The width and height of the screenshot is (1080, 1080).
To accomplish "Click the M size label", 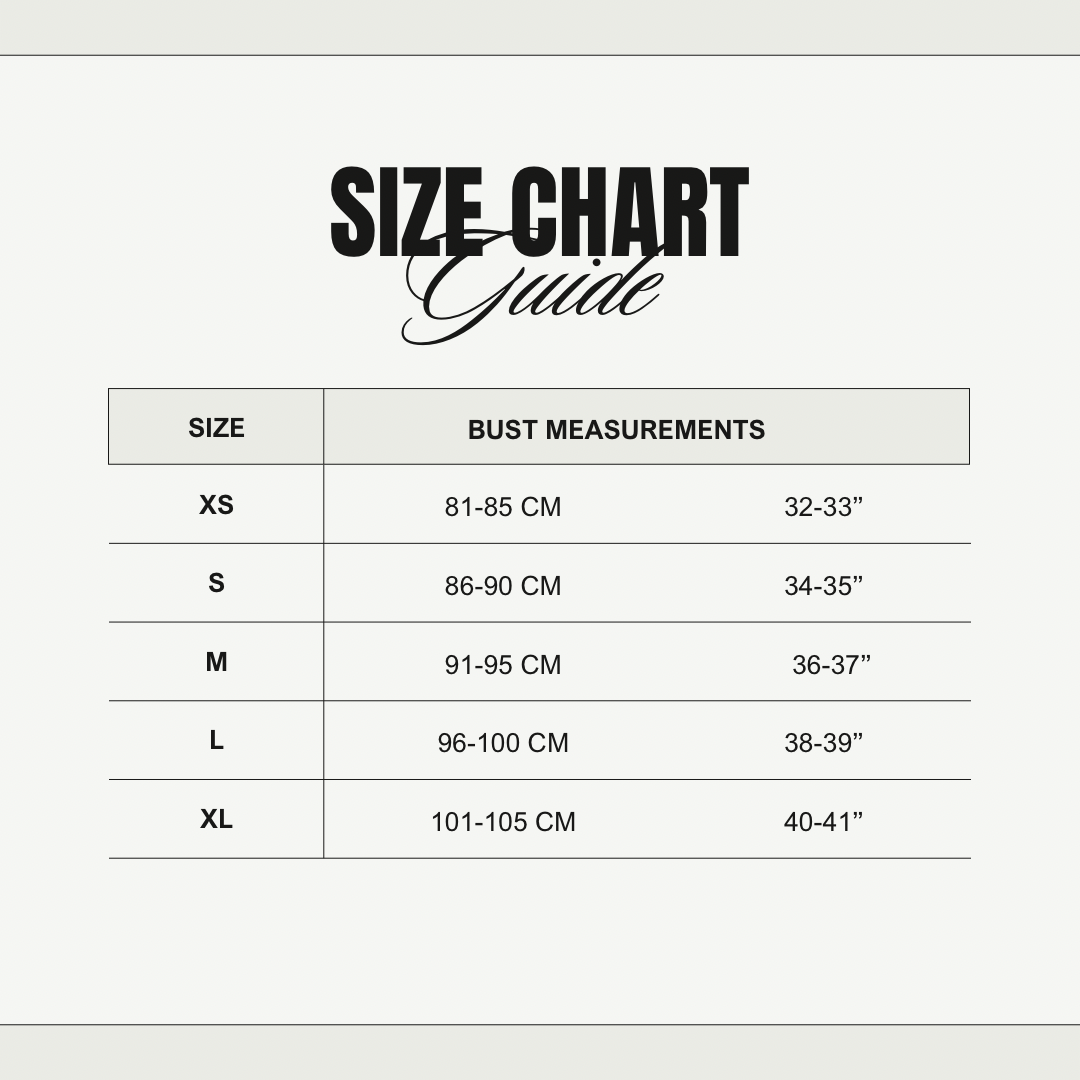I will click(x=216, y=662).
